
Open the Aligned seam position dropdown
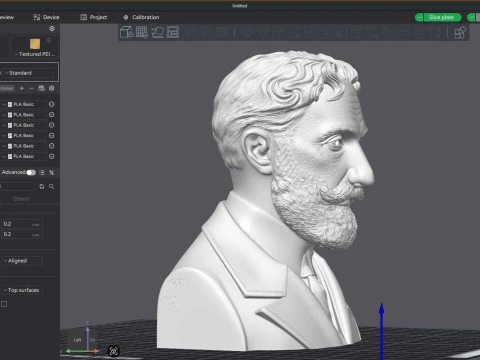[22, 261]
